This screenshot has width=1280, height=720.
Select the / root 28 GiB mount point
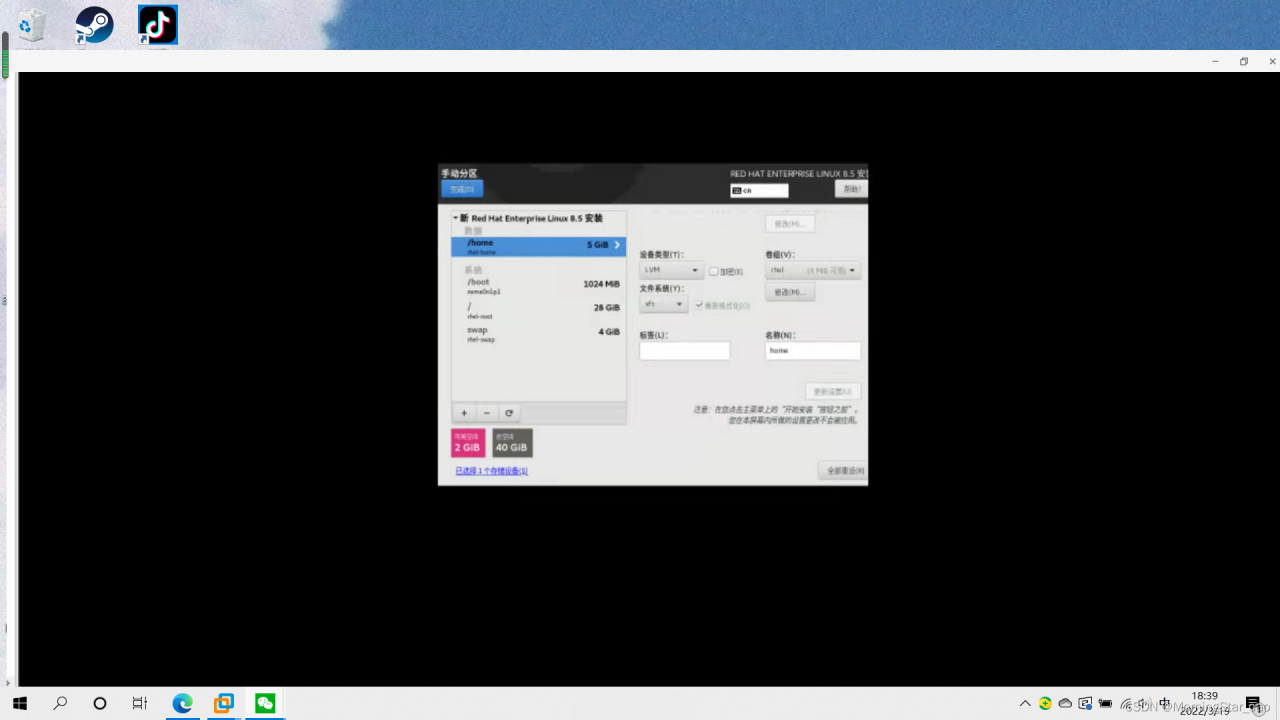click(x=538, y=310)
